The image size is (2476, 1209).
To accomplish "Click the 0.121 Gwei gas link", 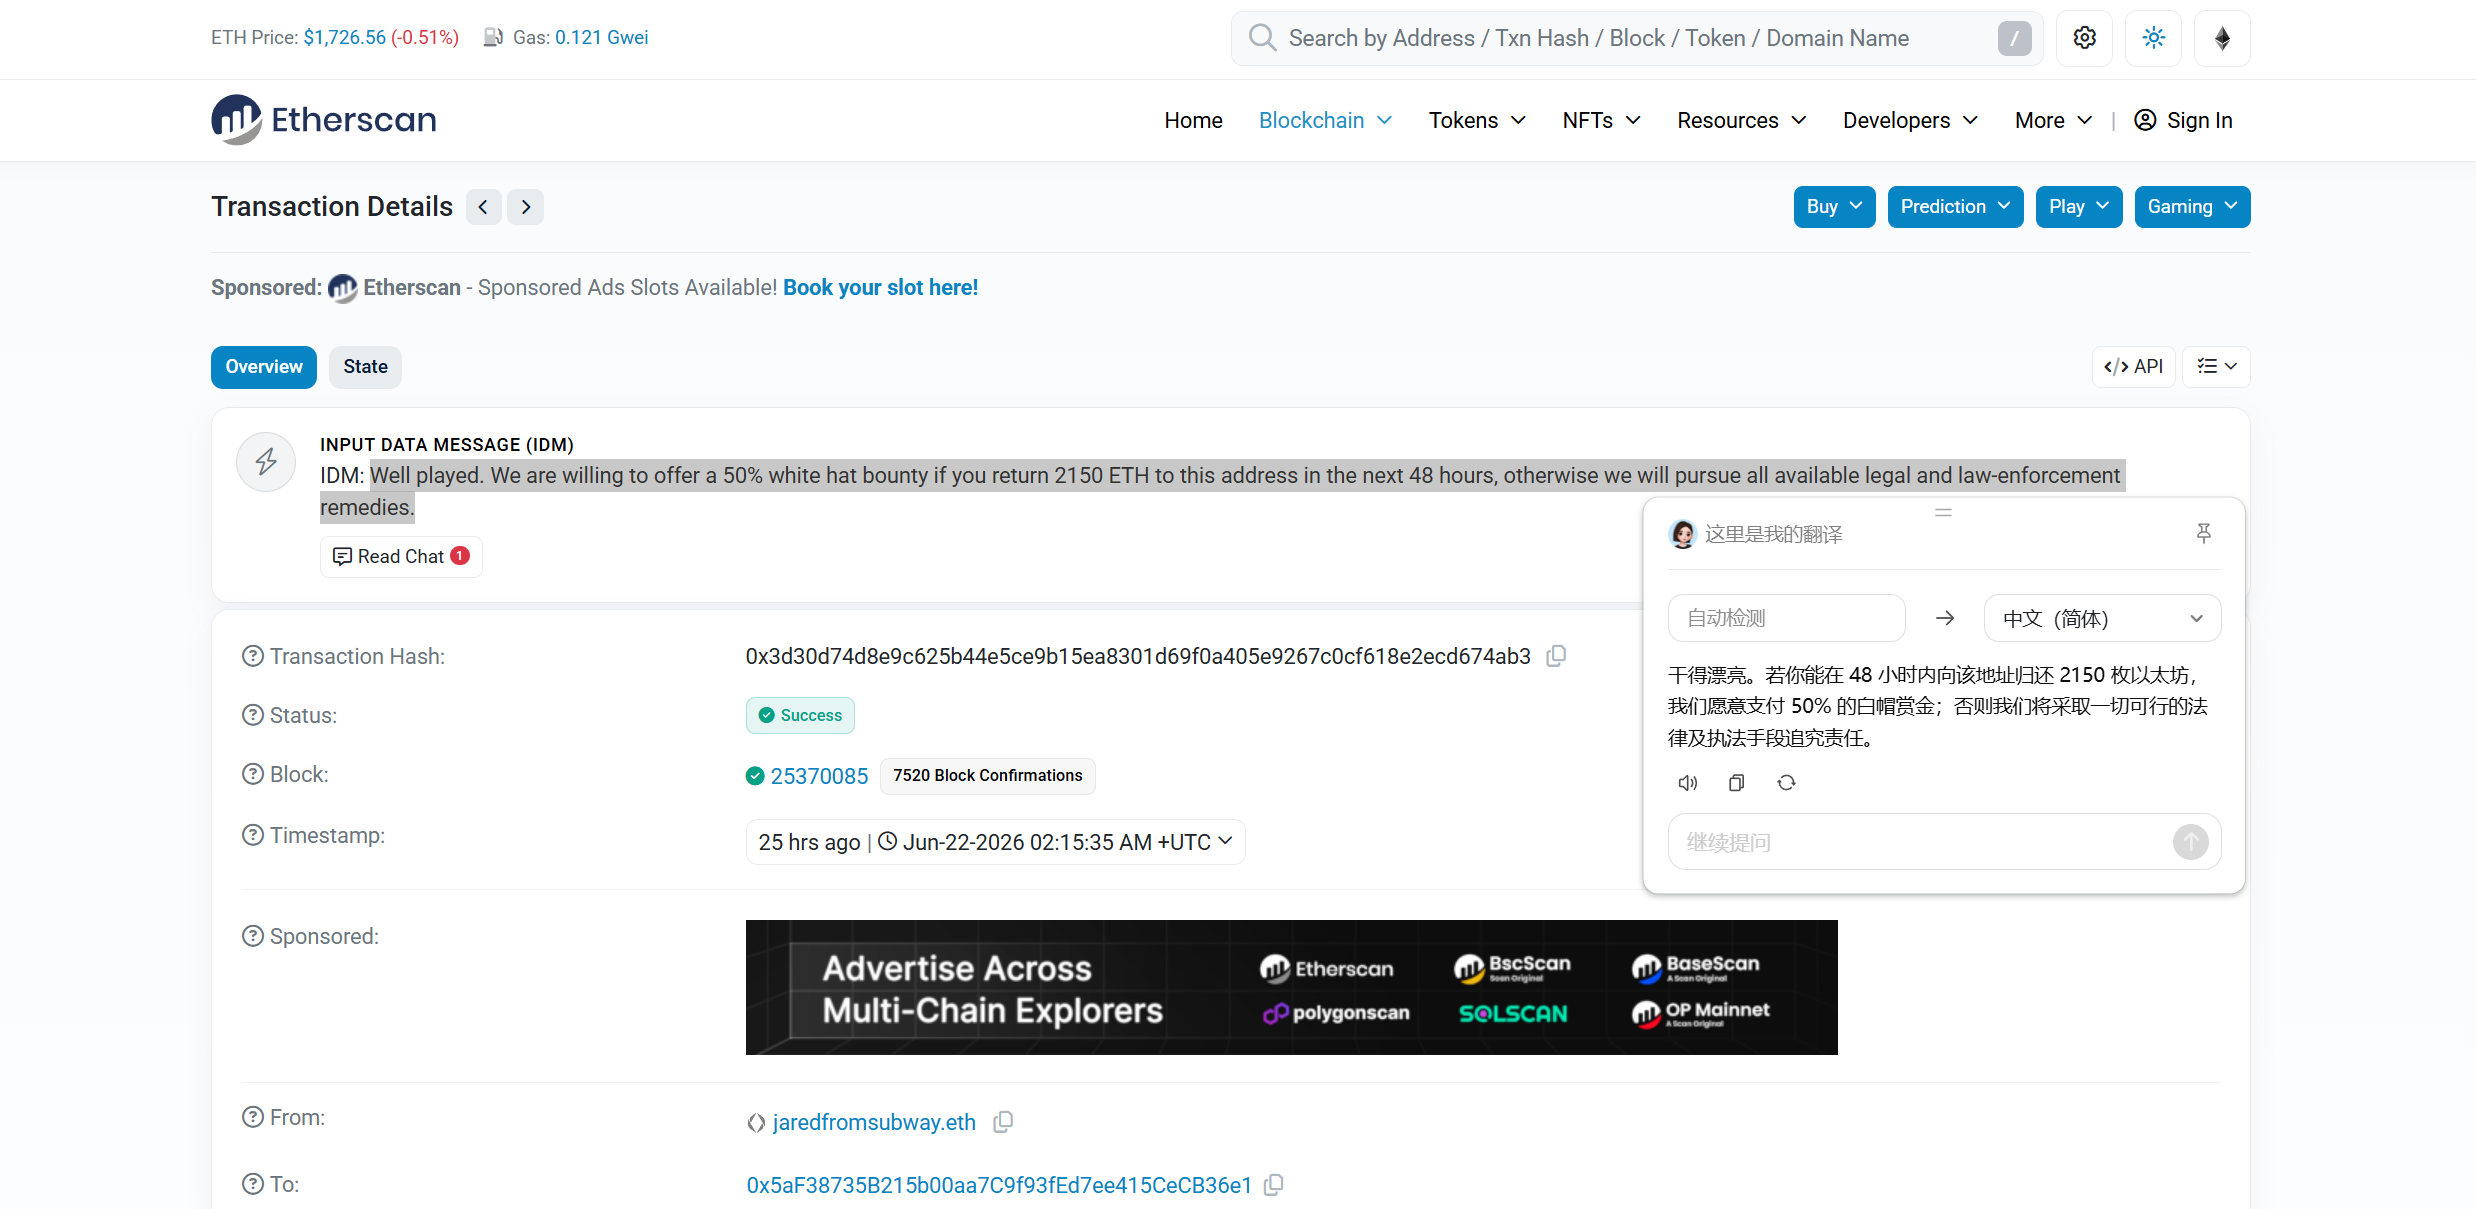I will coord(601,38).
